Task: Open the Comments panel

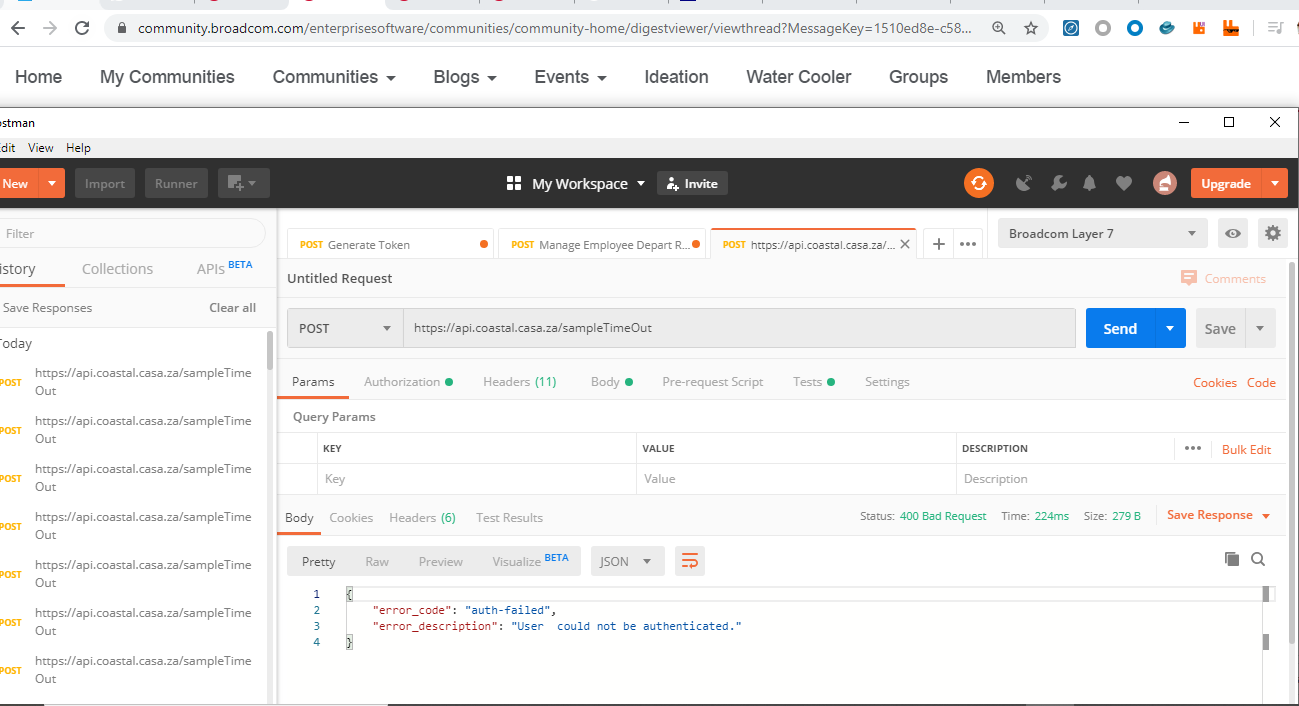Action: [1223, 278]
